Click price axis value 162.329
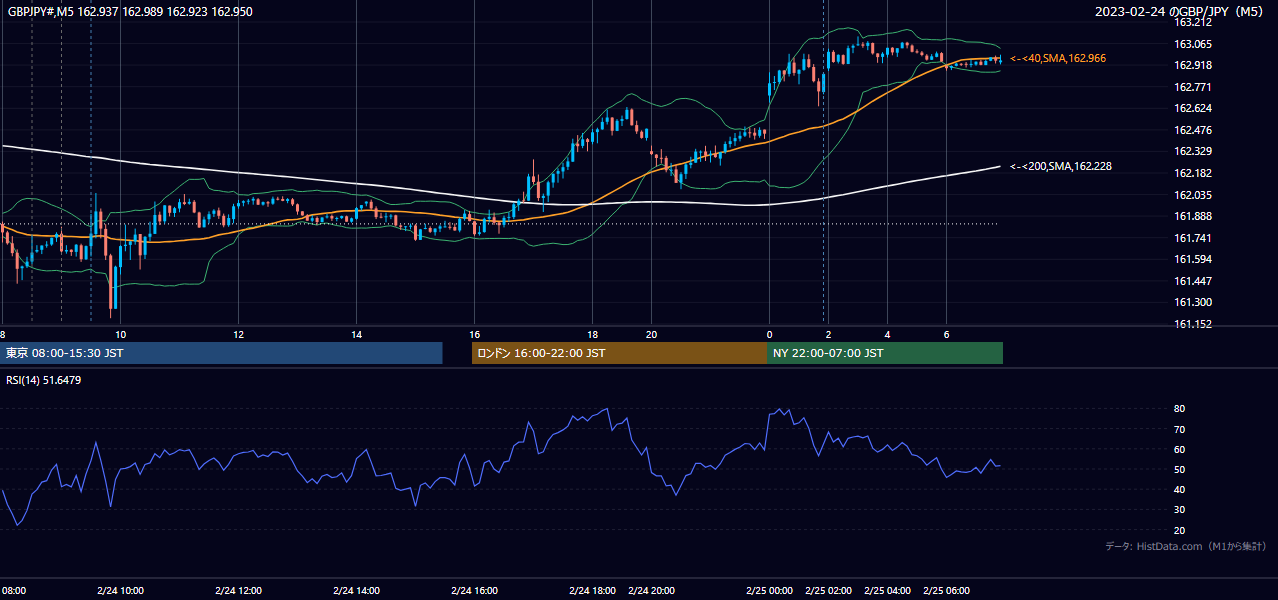 coord(1193,152)
